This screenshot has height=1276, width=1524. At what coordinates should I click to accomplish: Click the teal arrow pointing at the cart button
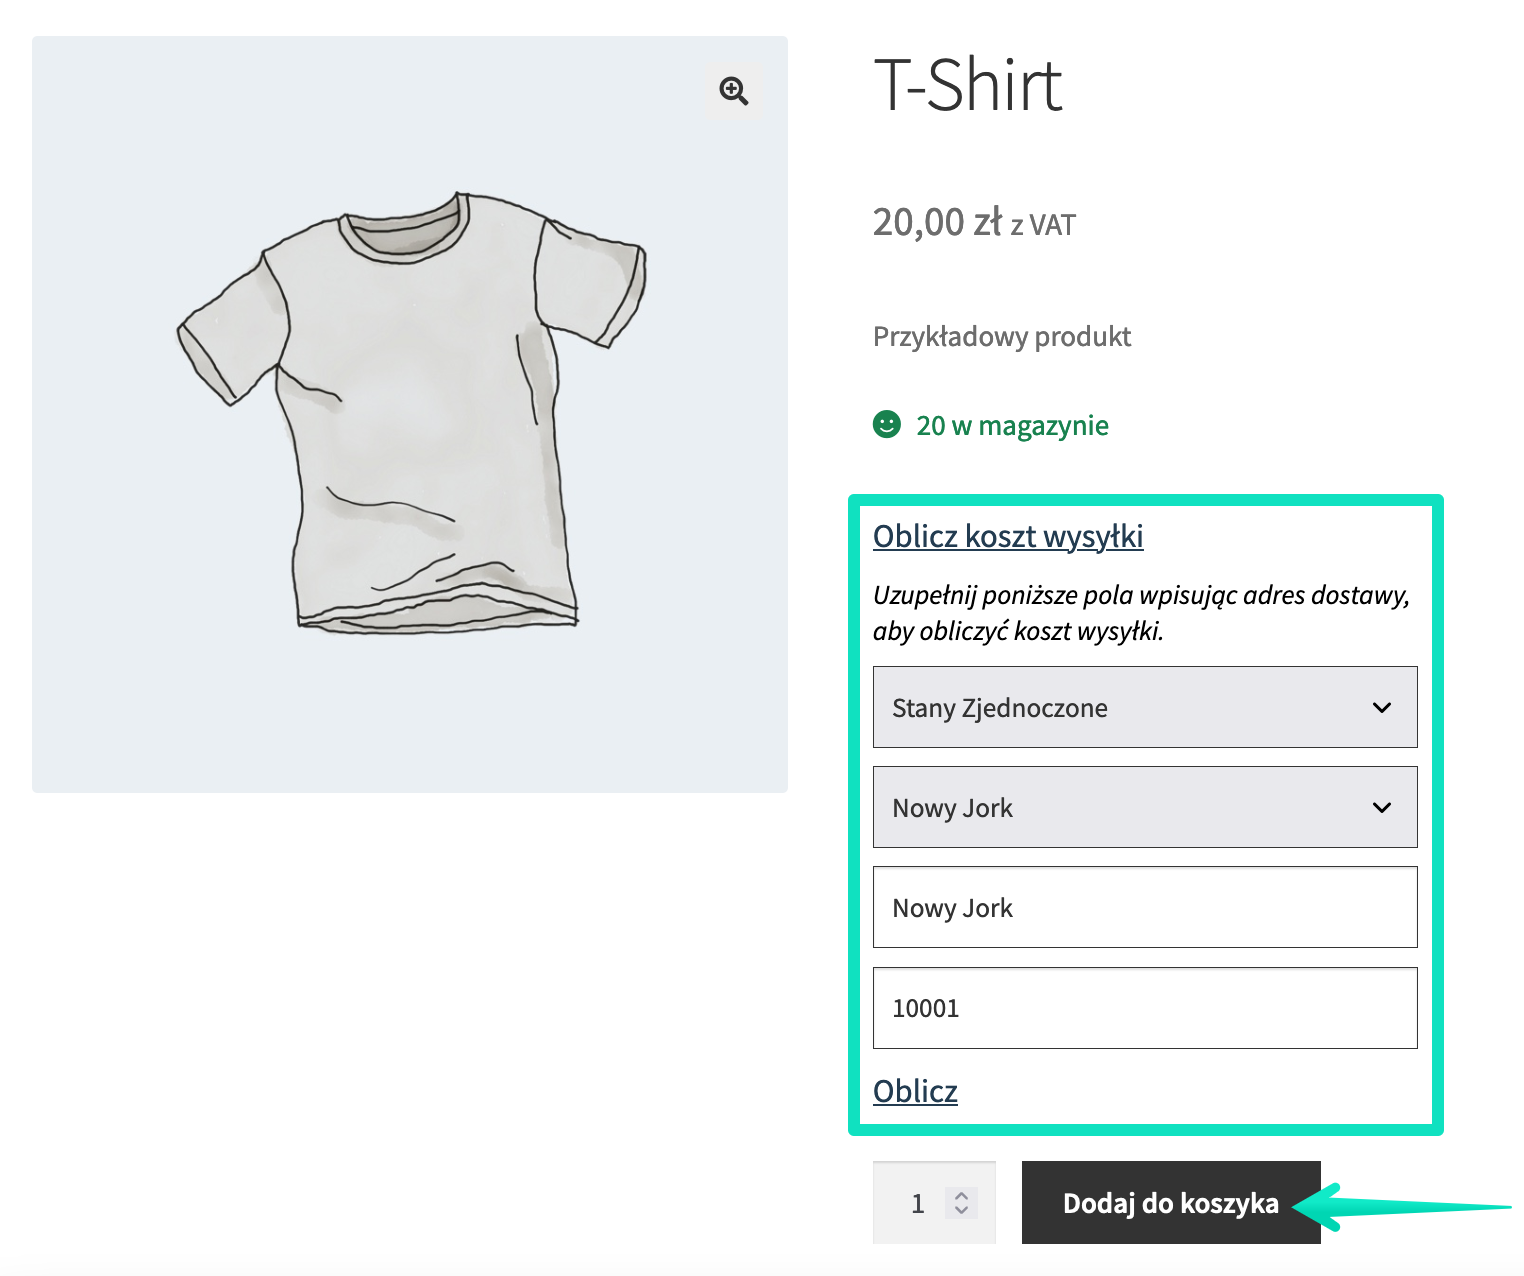tap(1400, 1207)
